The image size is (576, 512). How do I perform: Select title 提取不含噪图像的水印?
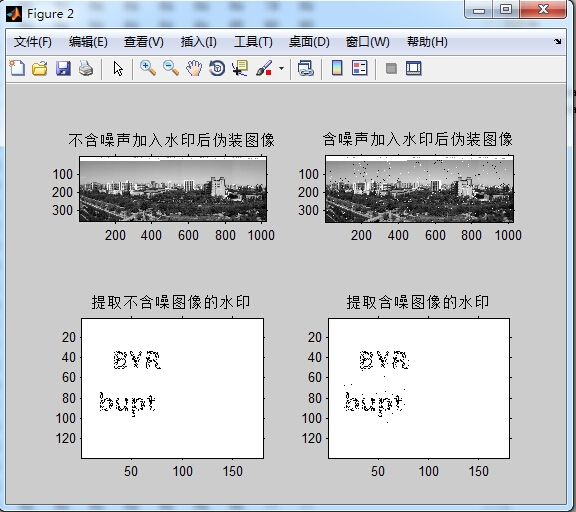(x=171, y=302)
